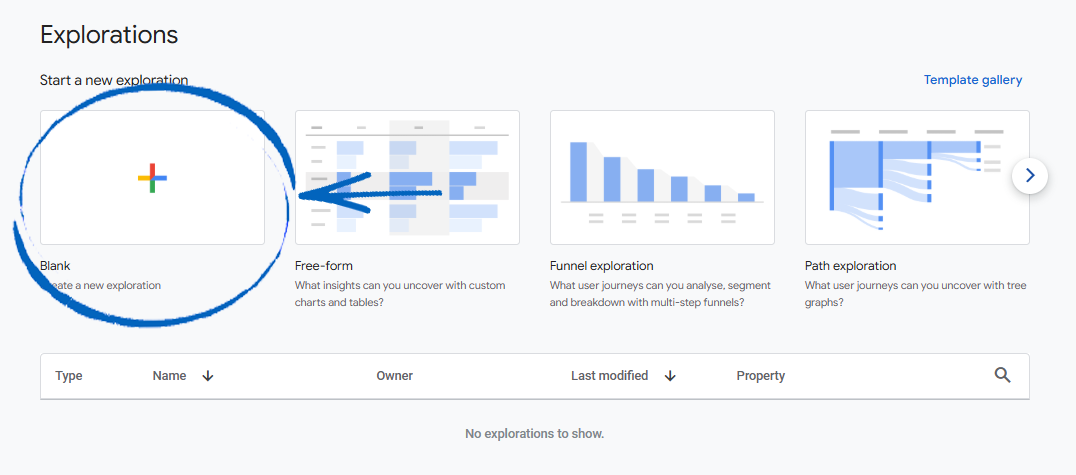Click Path description about tree graphs
Screen dimensions: 1076x475
[915, 294]
